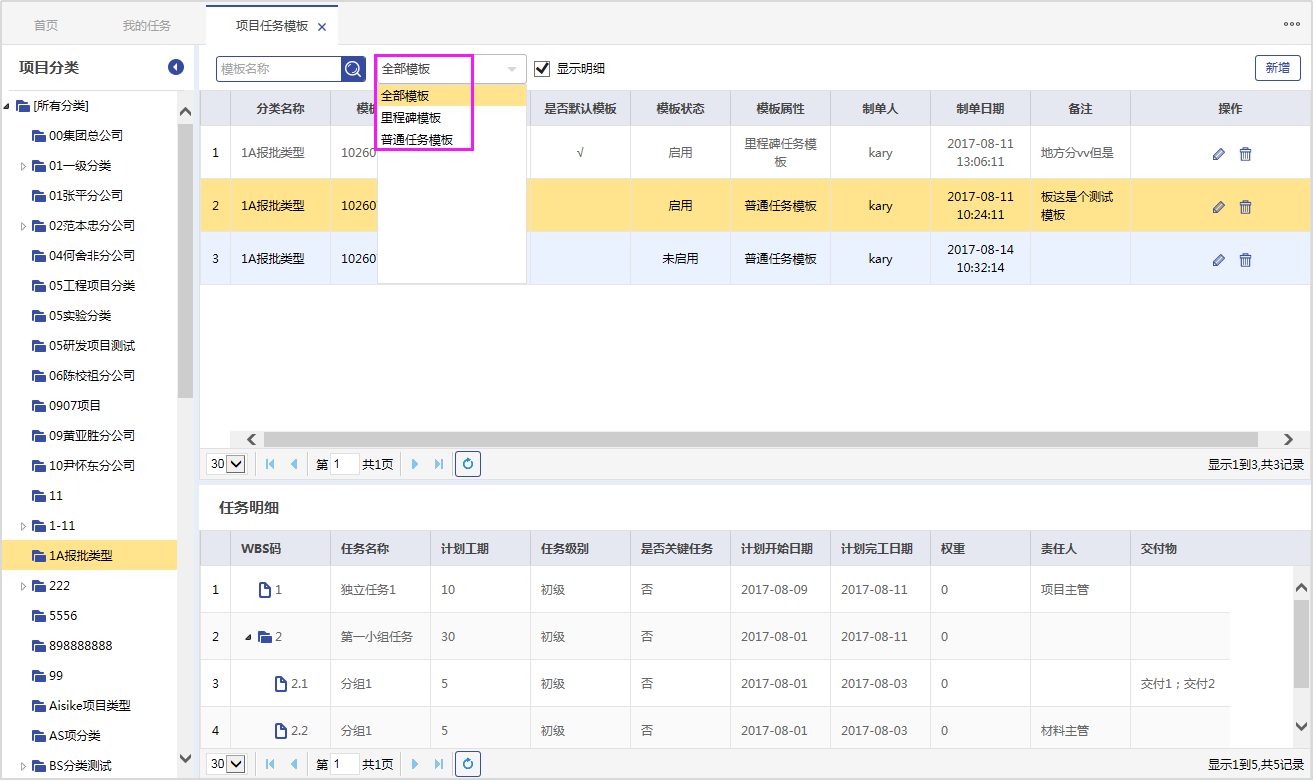
Task: Edit the 2017-08-11 10:24:11 template row
Action: pos(1218,207)
